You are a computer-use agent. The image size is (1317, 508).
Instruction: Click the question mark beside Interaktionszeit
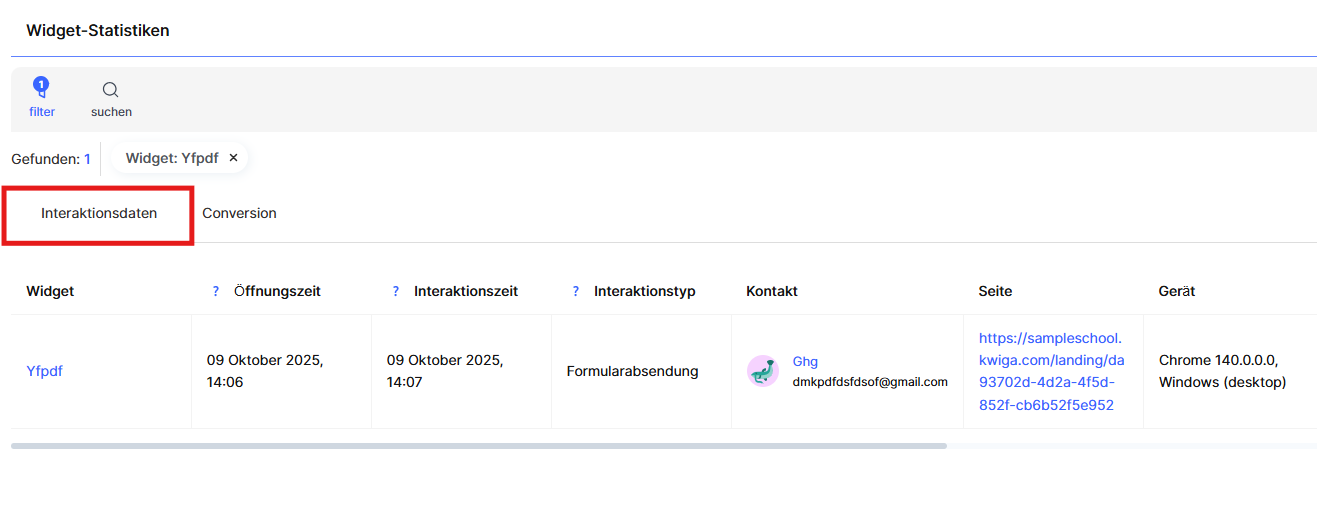(x=396, y=292)
